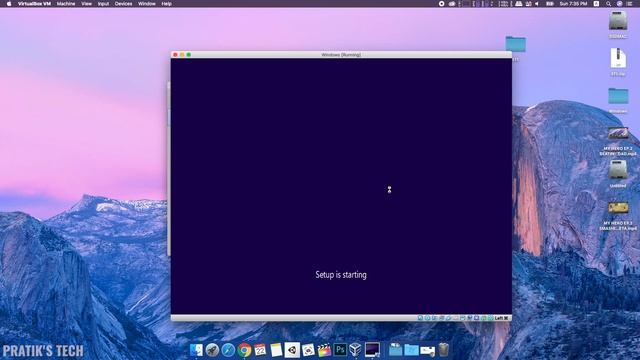Open the Devices menu
Image resolution: width=640 pixels, height=360 pixels.
click(x=123, y=4)
